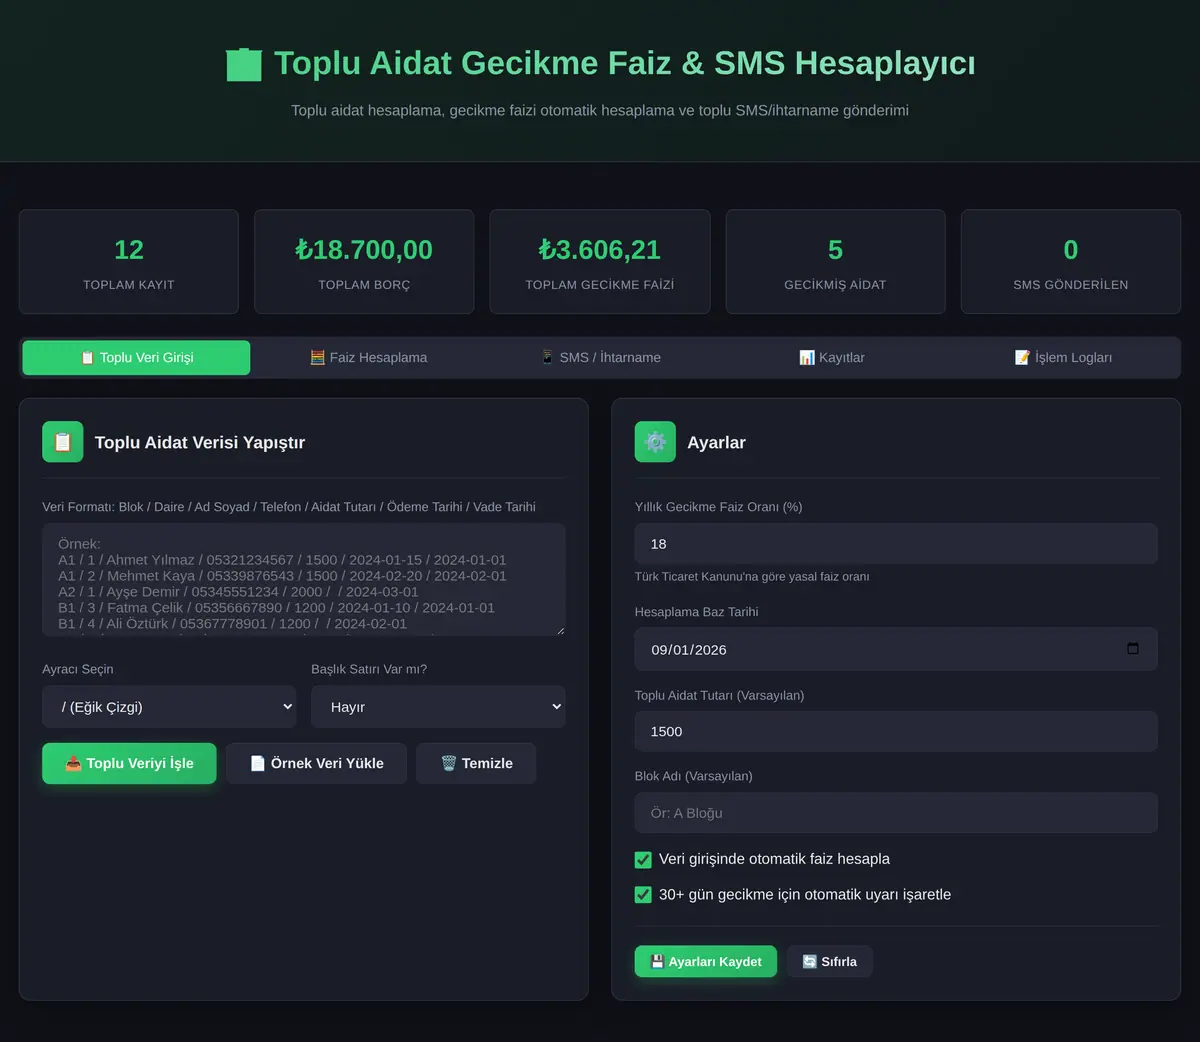This screenshot has height=1042, width=1200.
Task: Focus the bulk data paste textarea
Action: click(x=304, y=579)
